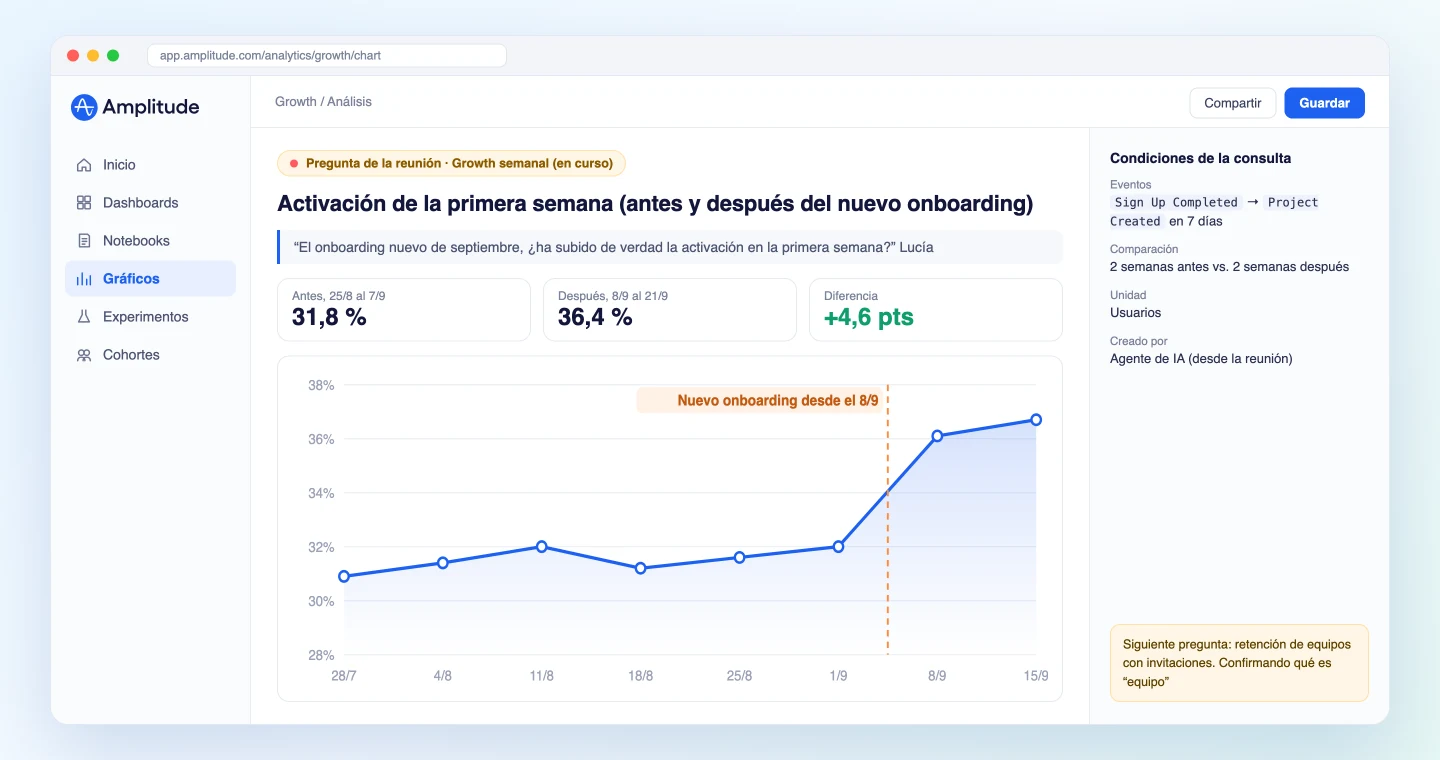
Task: Go to Dashboards section
Action: click(150, 203)
